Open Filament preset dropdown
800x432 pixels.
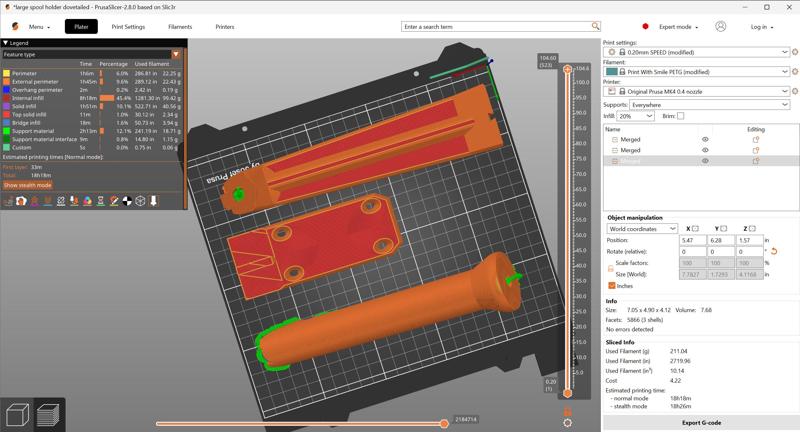[696, 72]
